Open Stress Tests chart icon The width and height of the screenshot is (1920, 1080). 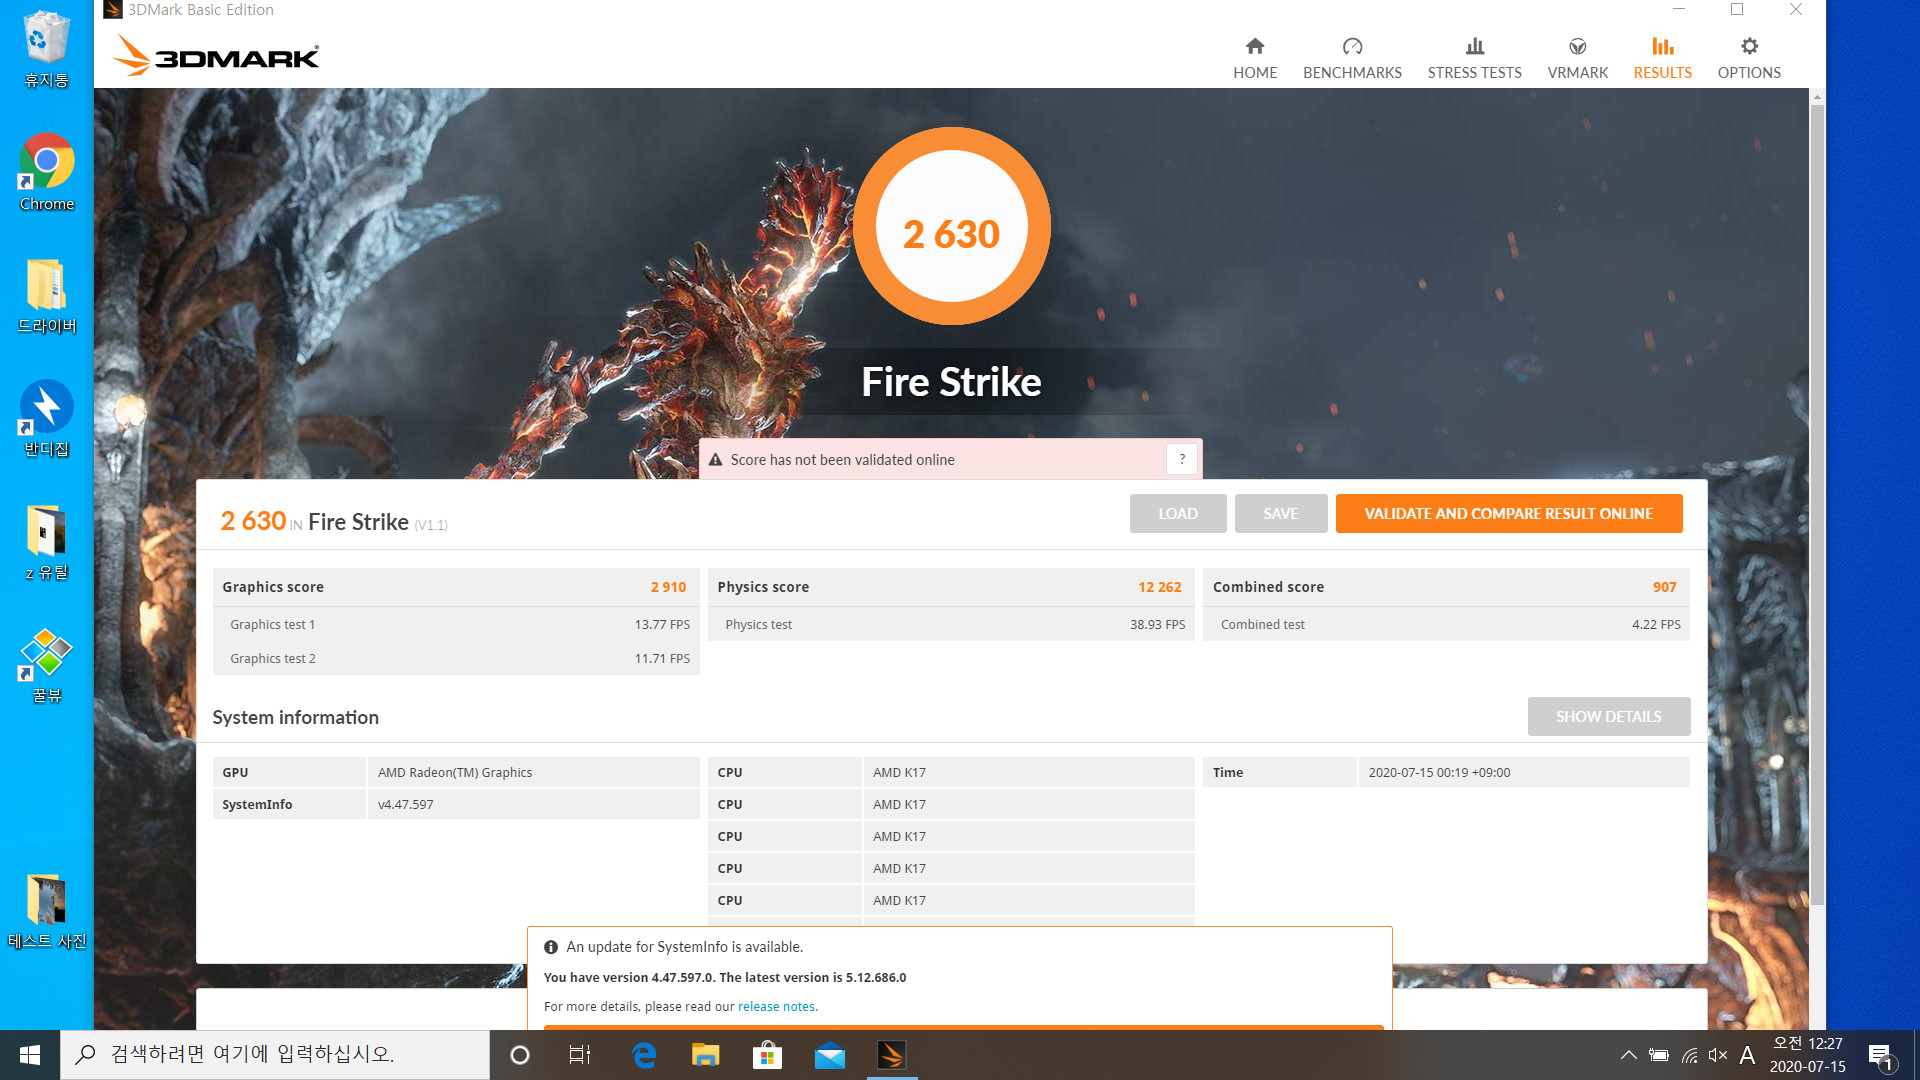pyautogui.click(x=1474, y=47)
